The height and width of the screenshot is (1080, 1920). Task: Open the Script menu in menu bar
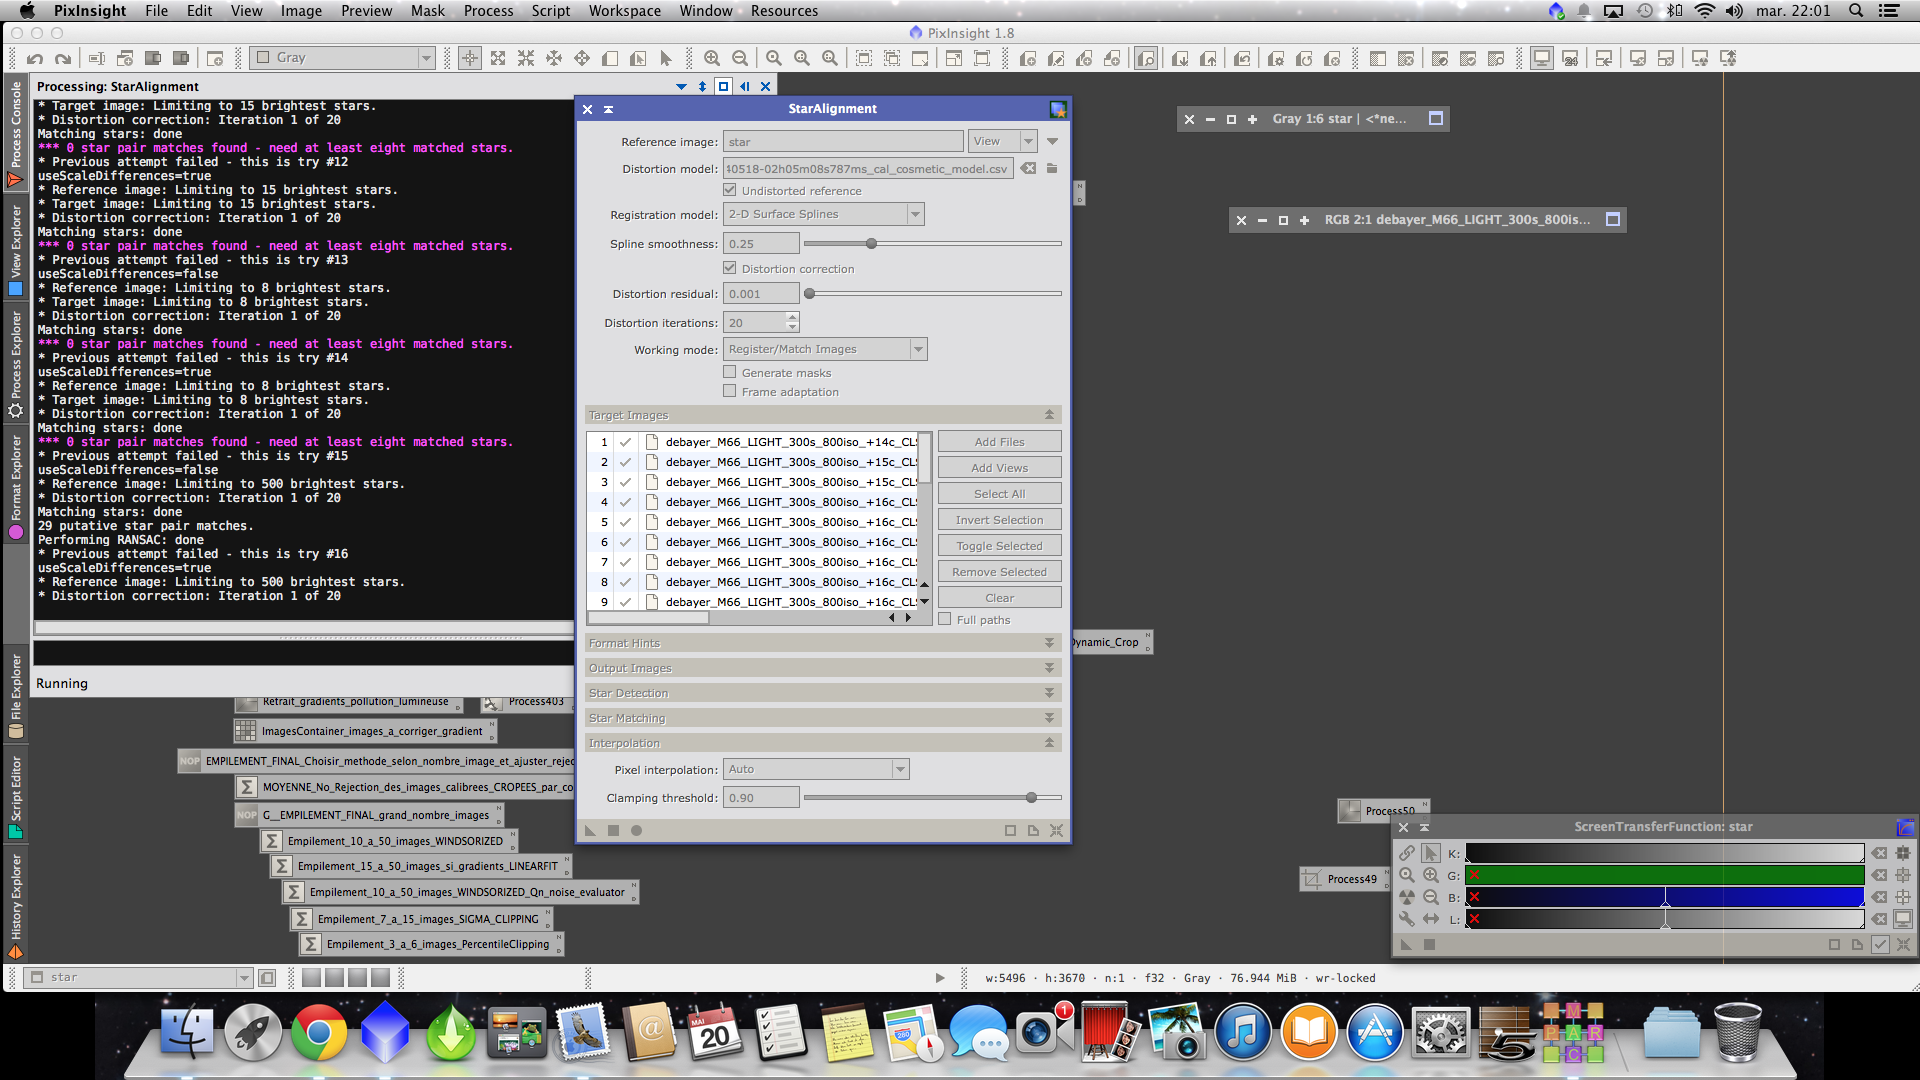tap(550, 11)
